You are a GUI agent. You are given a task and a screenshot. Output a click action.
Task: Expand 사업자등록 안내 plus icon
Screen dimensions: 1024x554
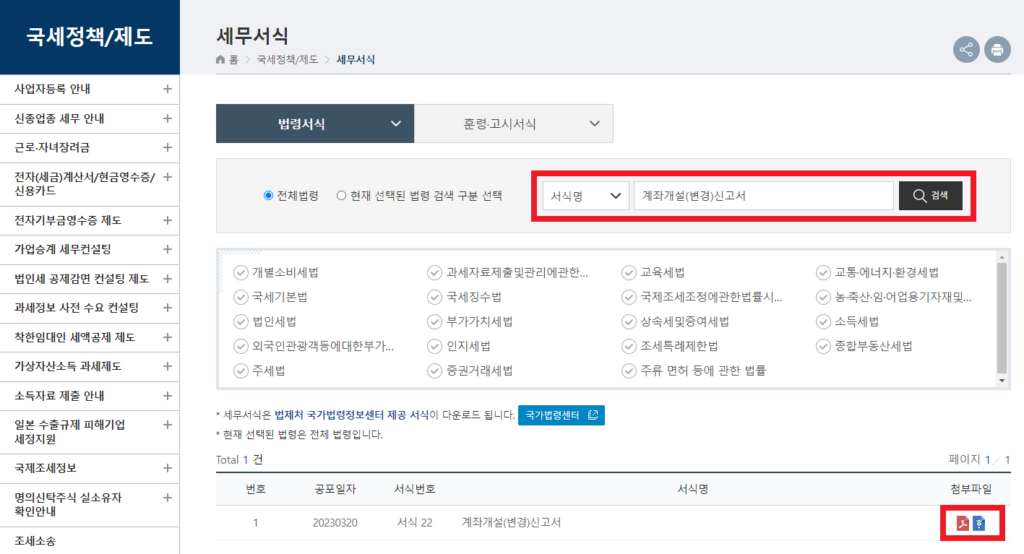point(167,89)
